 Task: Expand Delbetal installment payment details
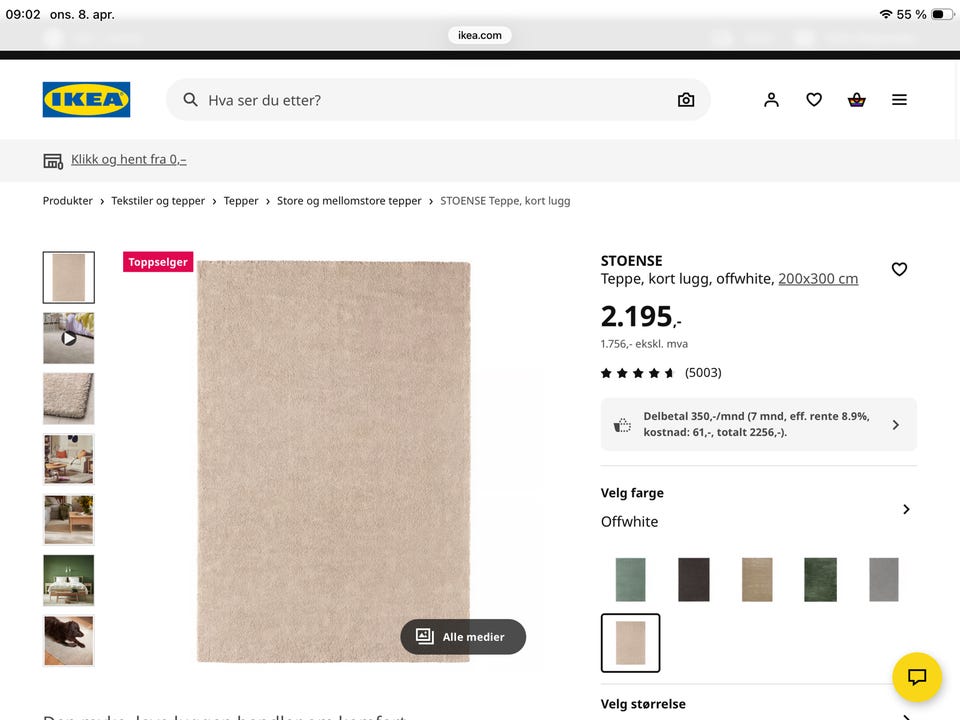pos(759,424)
